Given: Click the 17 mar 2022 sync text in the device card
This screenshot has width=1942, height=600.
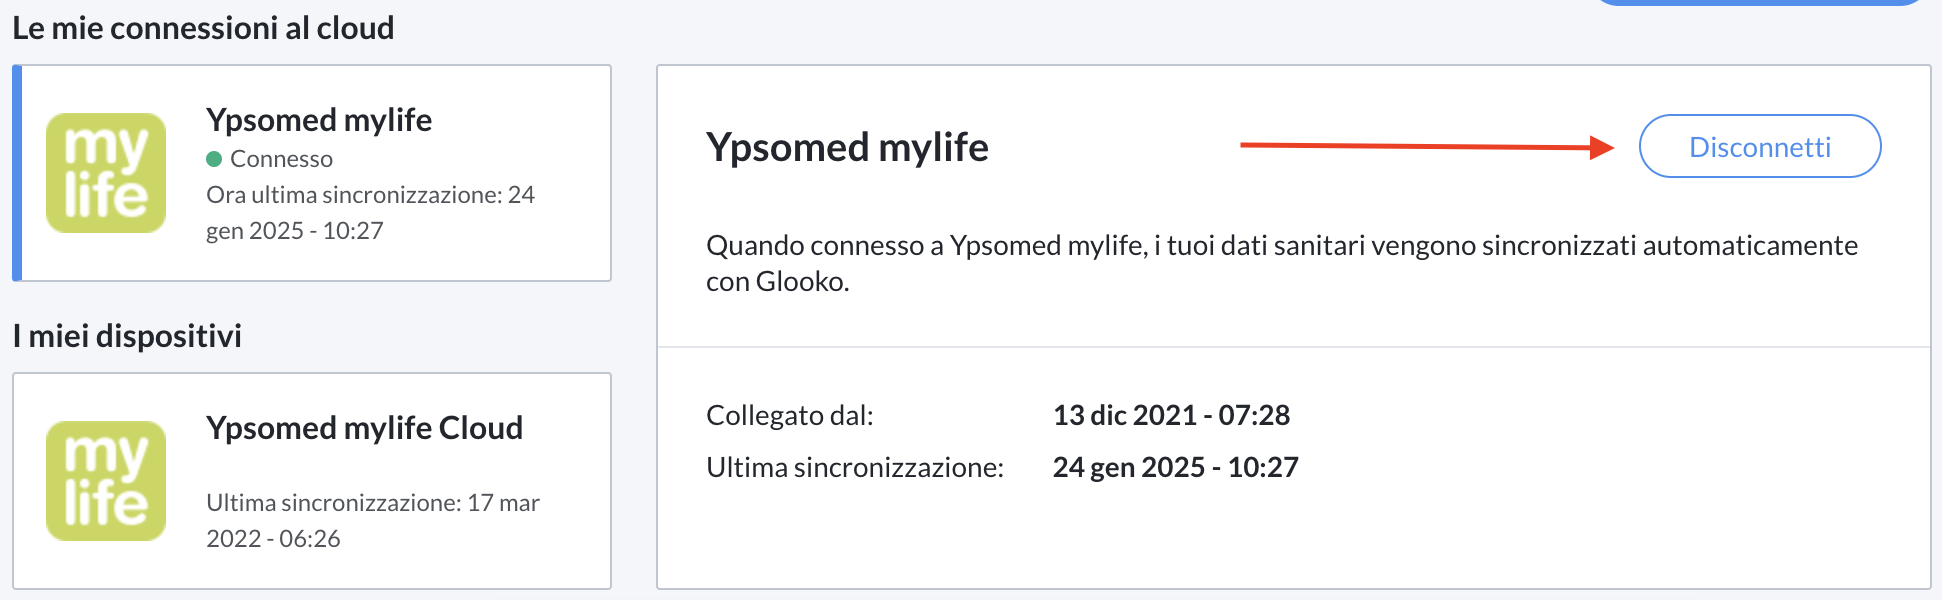Looking at the screenshot, I should [372, 520].
